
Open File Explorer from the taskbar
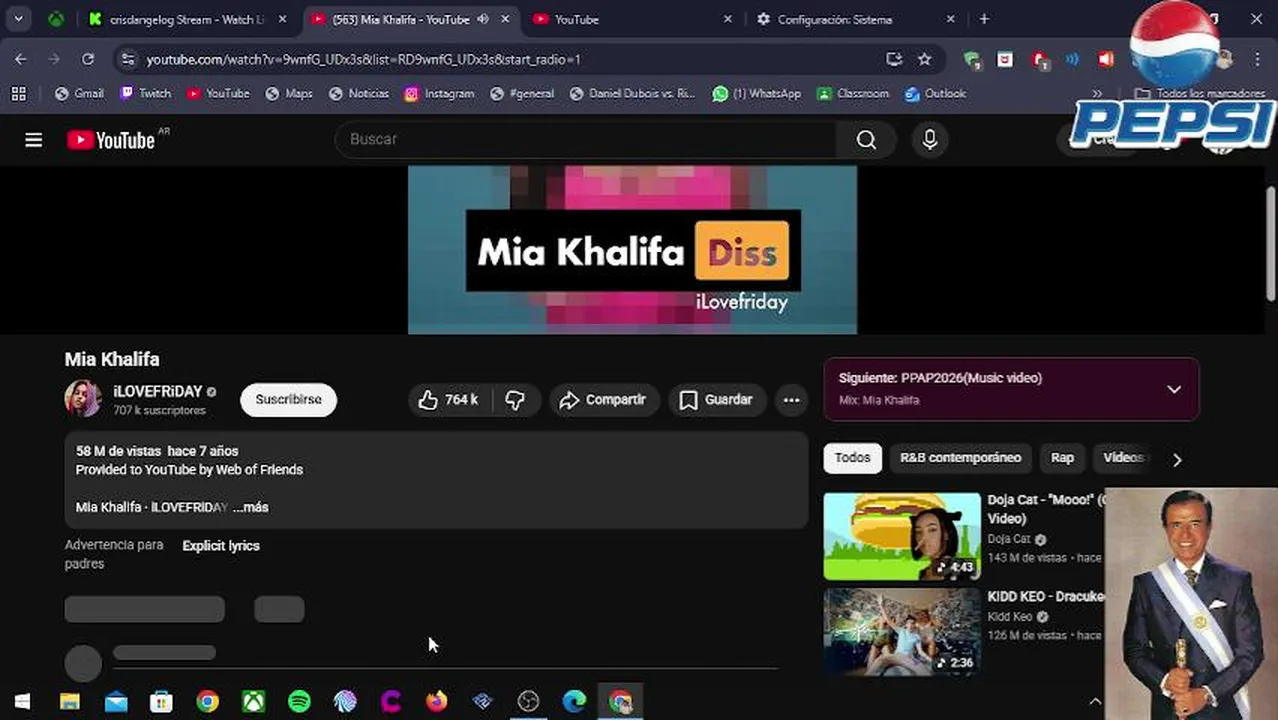click(69, 702)
